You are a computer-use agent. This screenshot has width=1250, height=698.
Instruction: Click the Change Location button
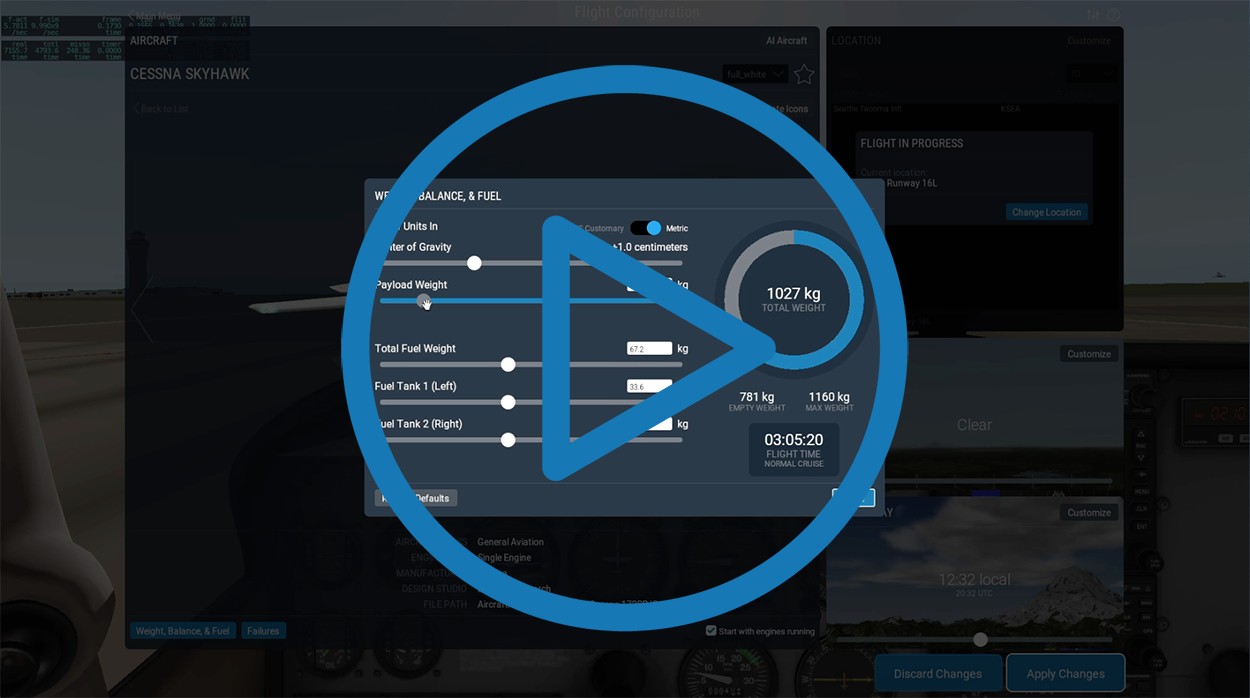click(x=1046, y=212)
